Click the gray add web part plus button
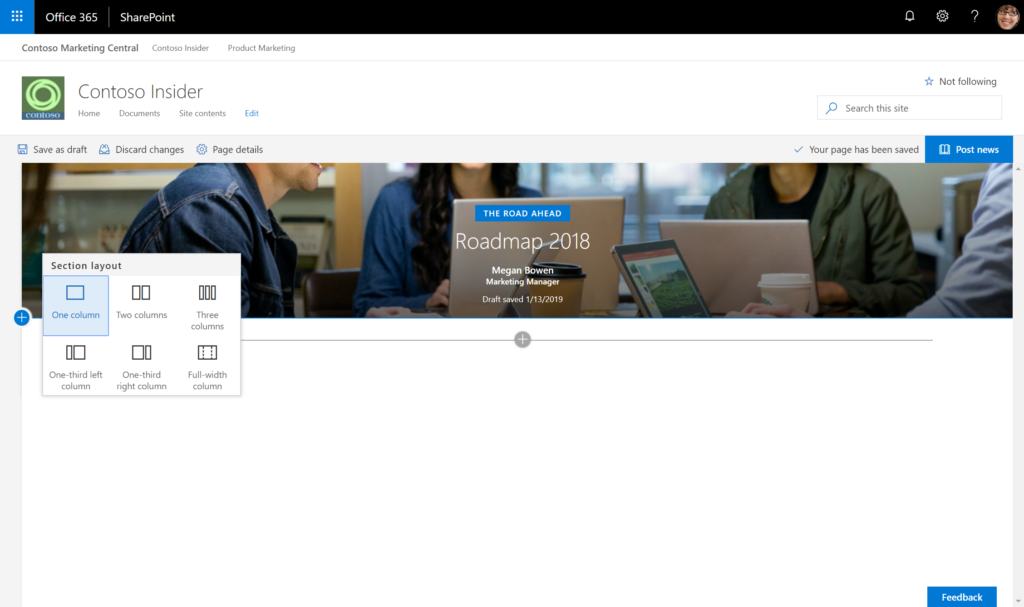Image resolution: width=1024 pixels, height=607 pixels. click(522, 339)
